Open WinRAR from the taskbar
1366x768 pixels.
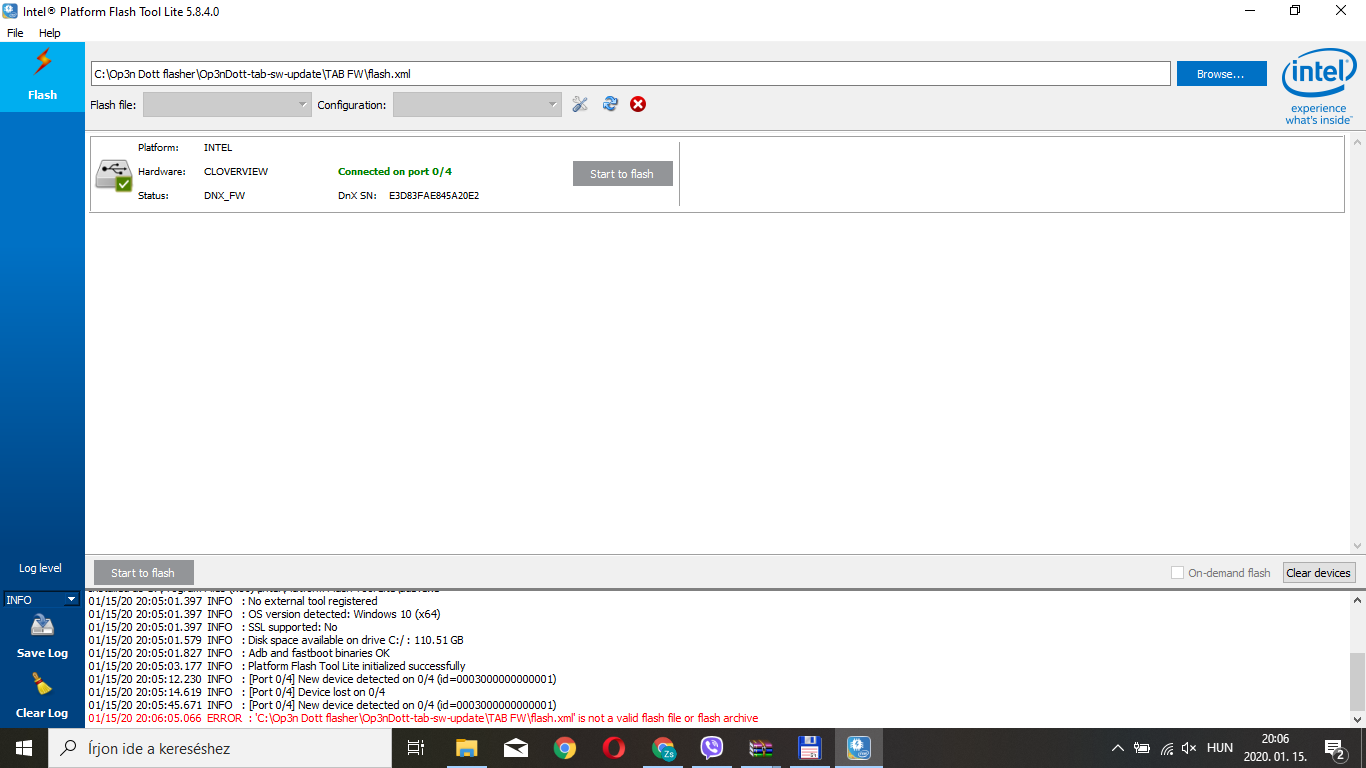click(x=761, y=748)
